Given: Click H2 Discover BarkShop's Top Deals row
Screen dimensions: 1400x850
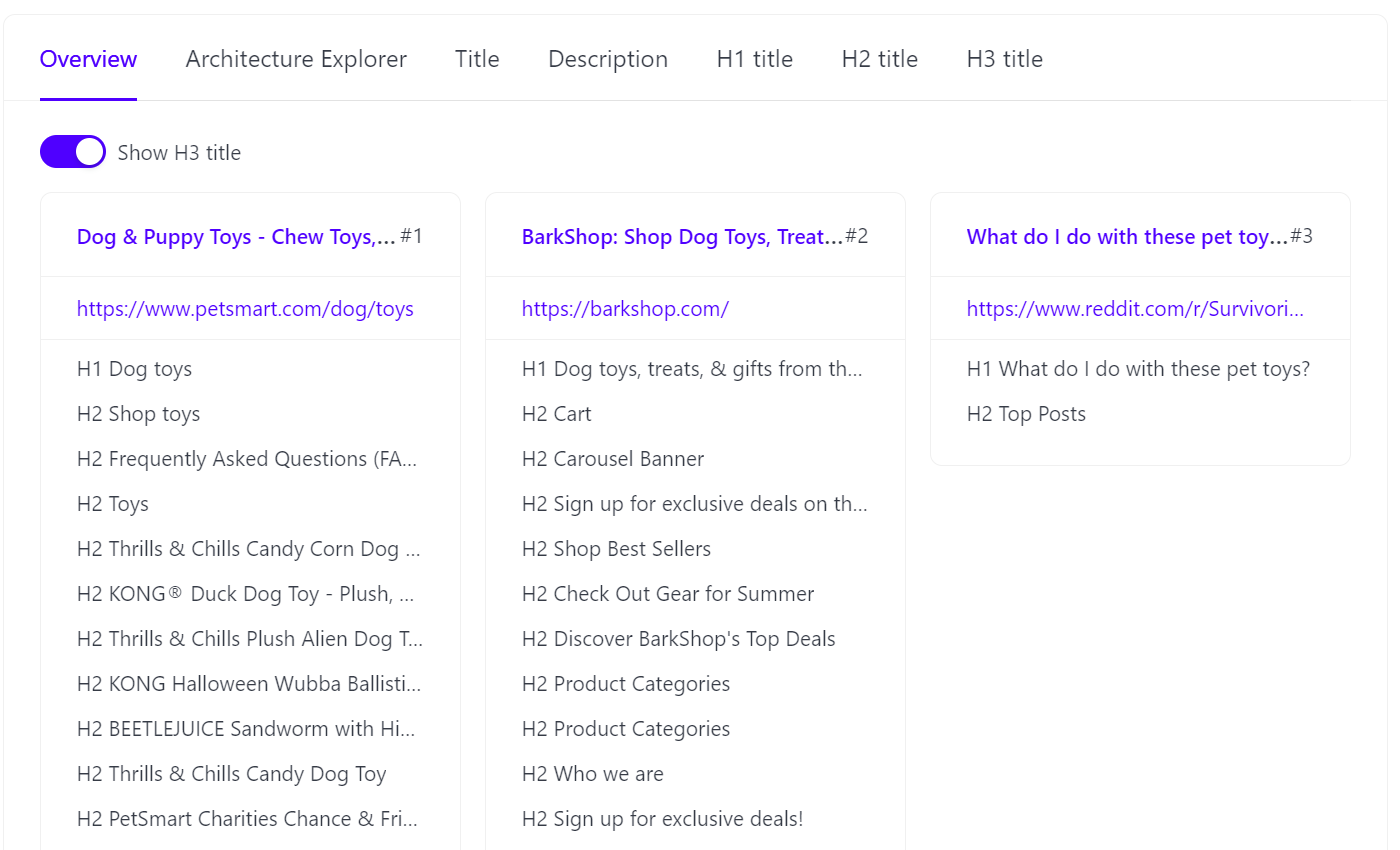Looking at the screenshot, I should point(679,639).
